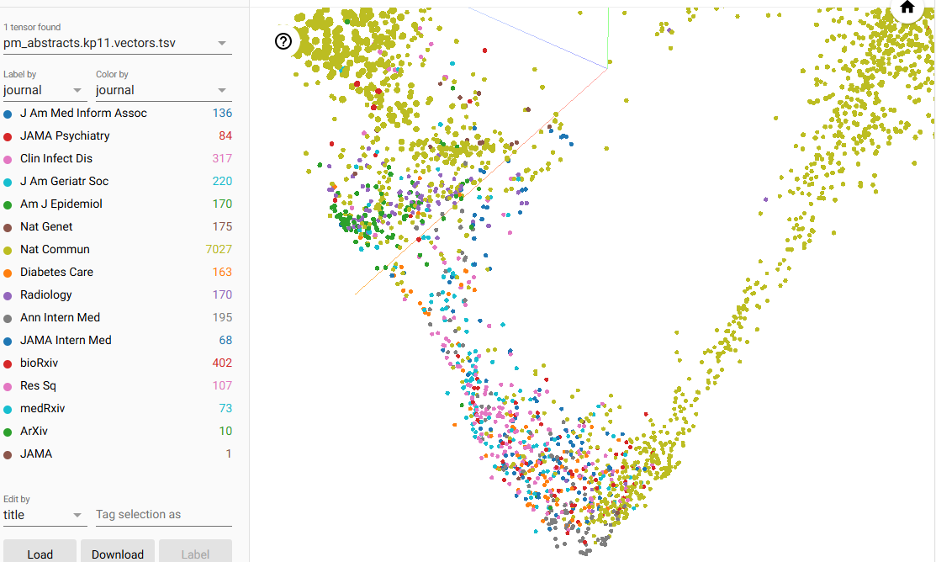936x562 pixels.
Task: Select the Nat Genet legend entry
Action: click(47, 227)
